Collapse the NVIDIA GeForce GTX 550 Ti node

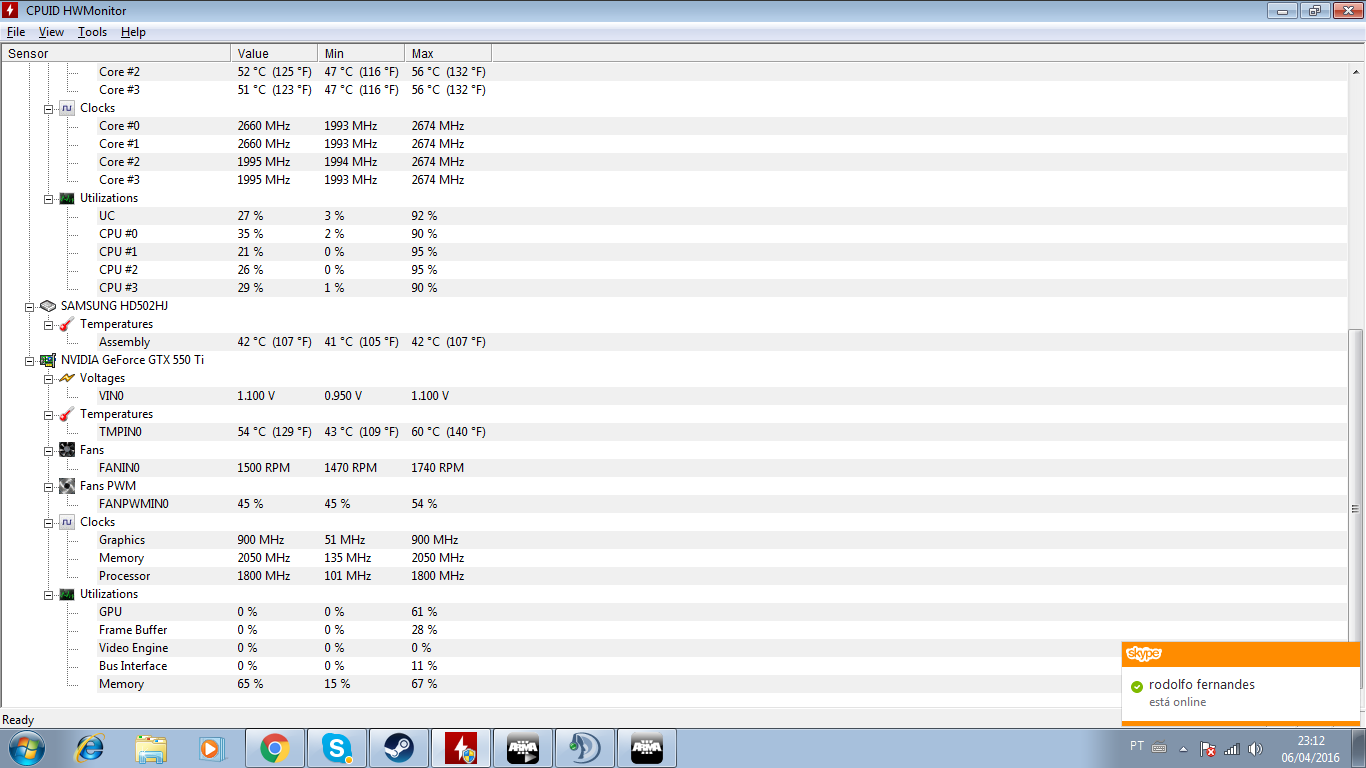(x=30, y=360)
